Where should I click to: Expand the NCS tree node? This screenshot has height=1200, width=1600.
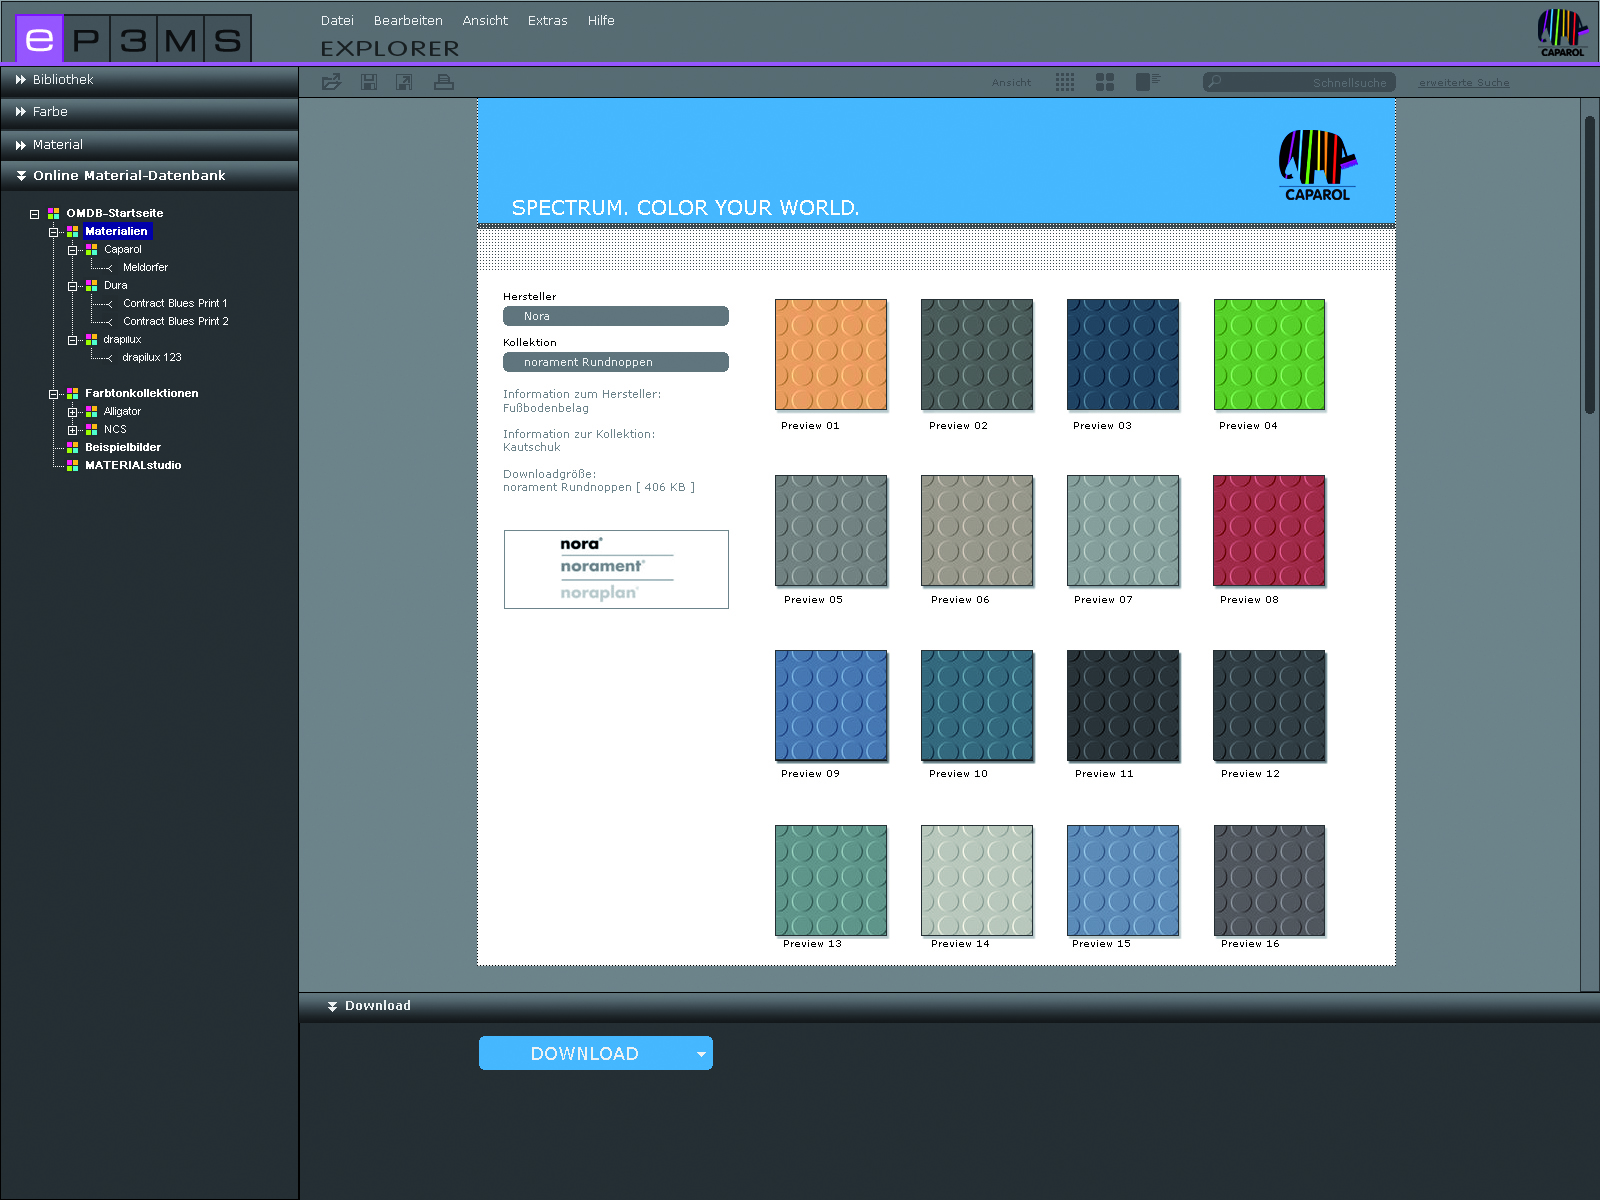click(72, 430)
